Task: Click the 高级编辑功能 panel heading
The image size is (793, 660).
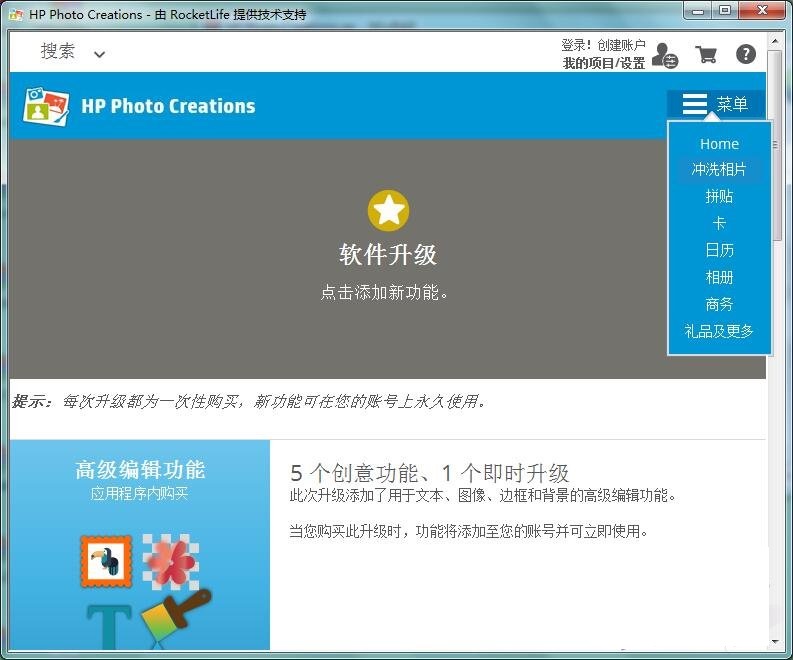Action: [x=140, y=470]
